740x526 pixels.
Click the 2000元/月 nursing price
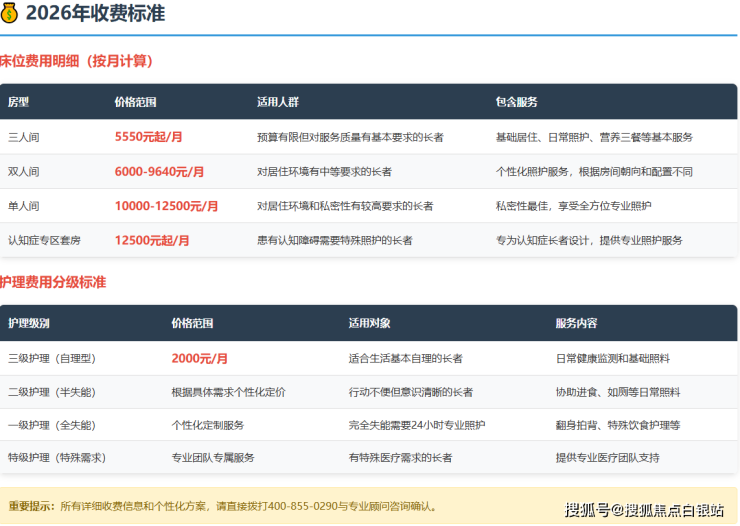[x=199, y=358]
